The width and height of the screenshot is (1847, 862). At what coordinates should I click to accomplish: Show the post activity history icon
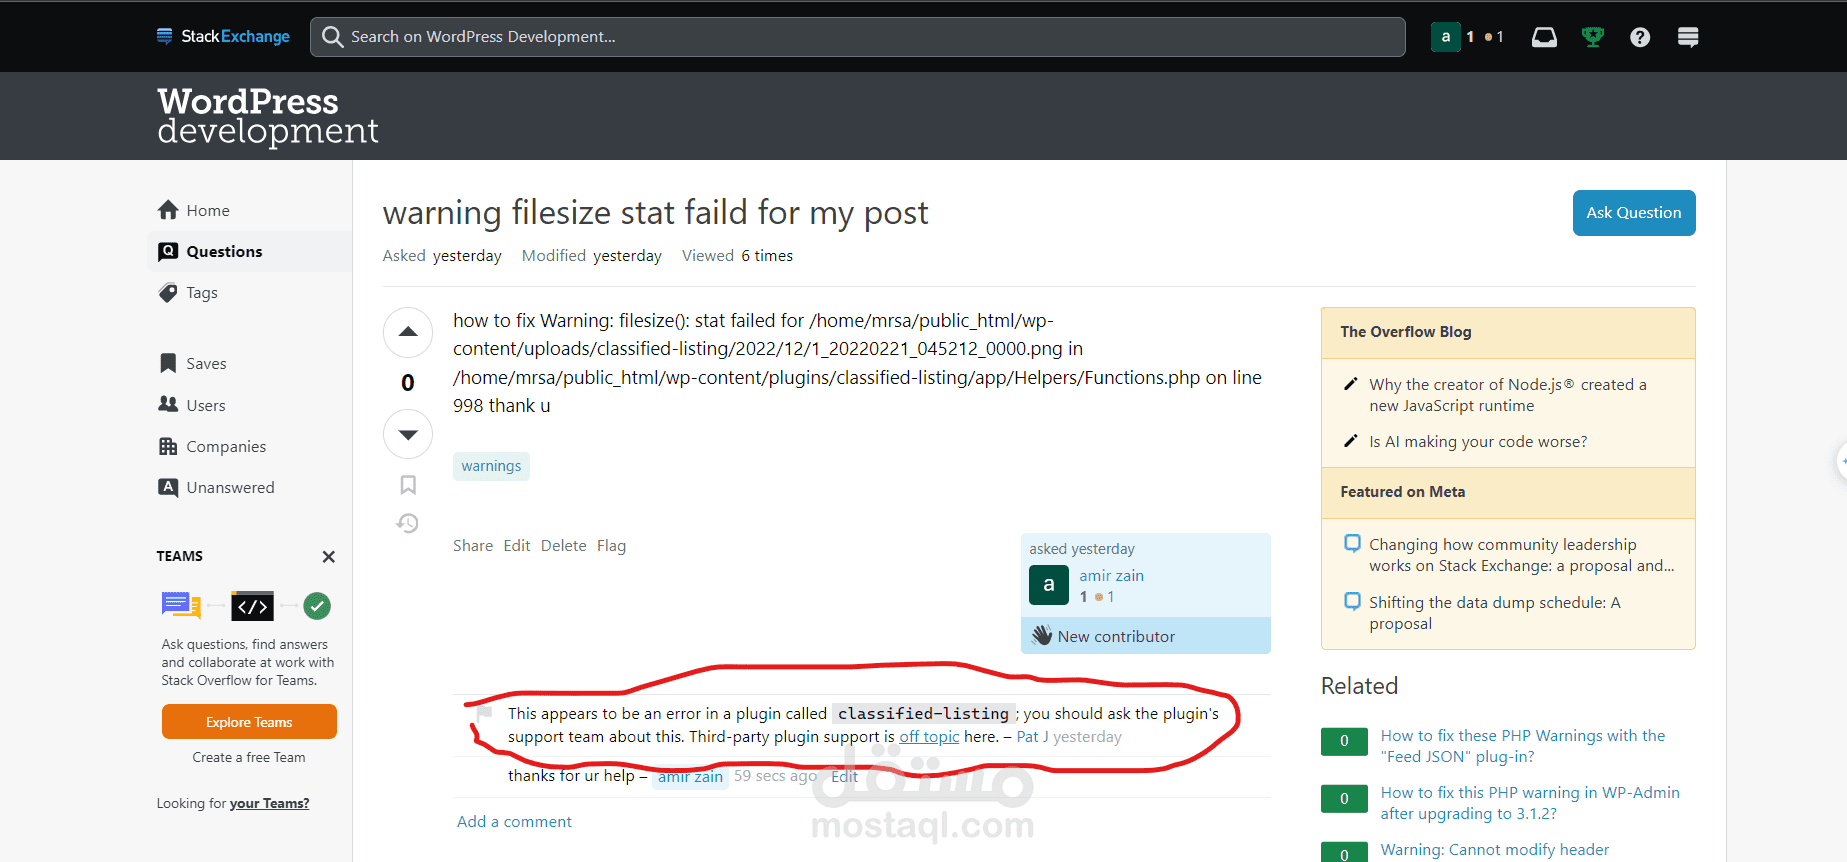tap(408, 523)
